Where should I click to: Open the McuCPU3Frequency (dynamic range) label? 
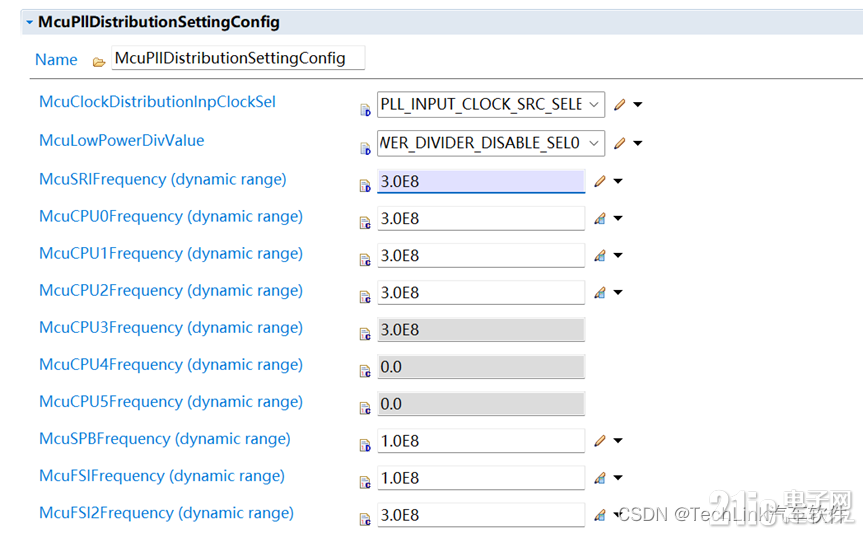[171, 327]
